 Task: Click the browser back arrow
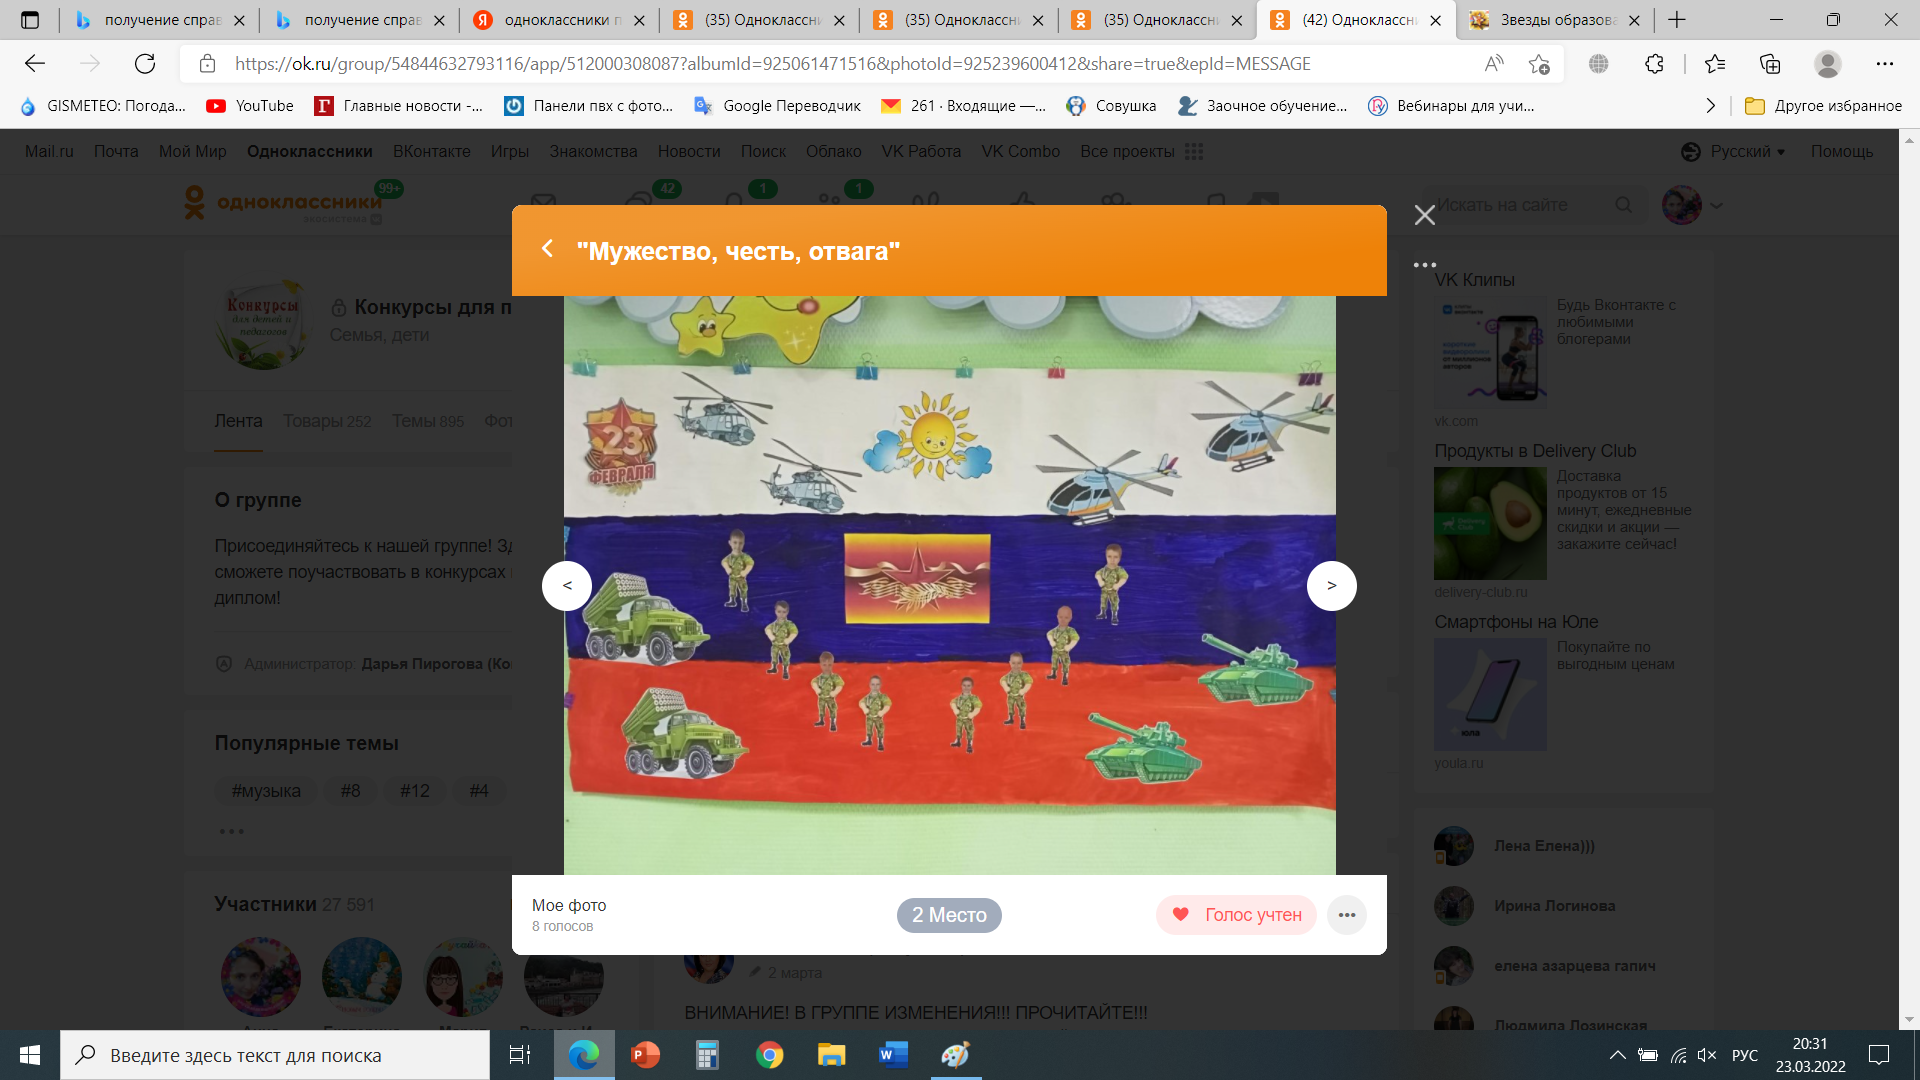pyautogui.click(x=35, y=64)
